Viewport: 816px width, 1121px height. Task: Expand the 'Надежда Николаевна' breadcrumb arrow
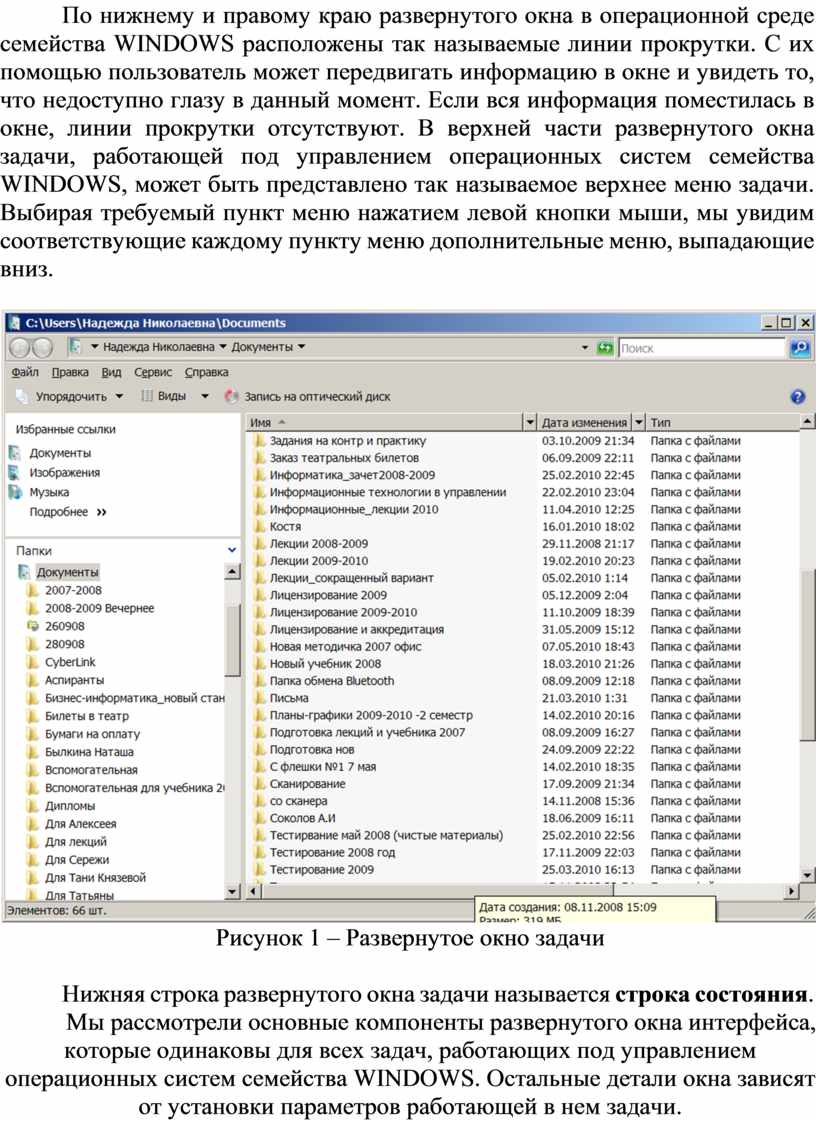pos(222,347)
